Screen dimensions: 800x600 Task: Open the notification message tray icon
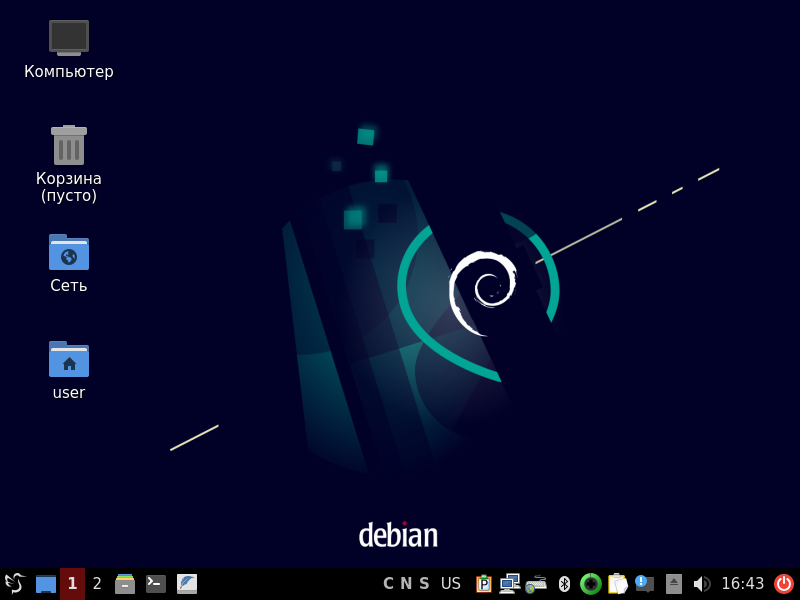coord(645,584)
